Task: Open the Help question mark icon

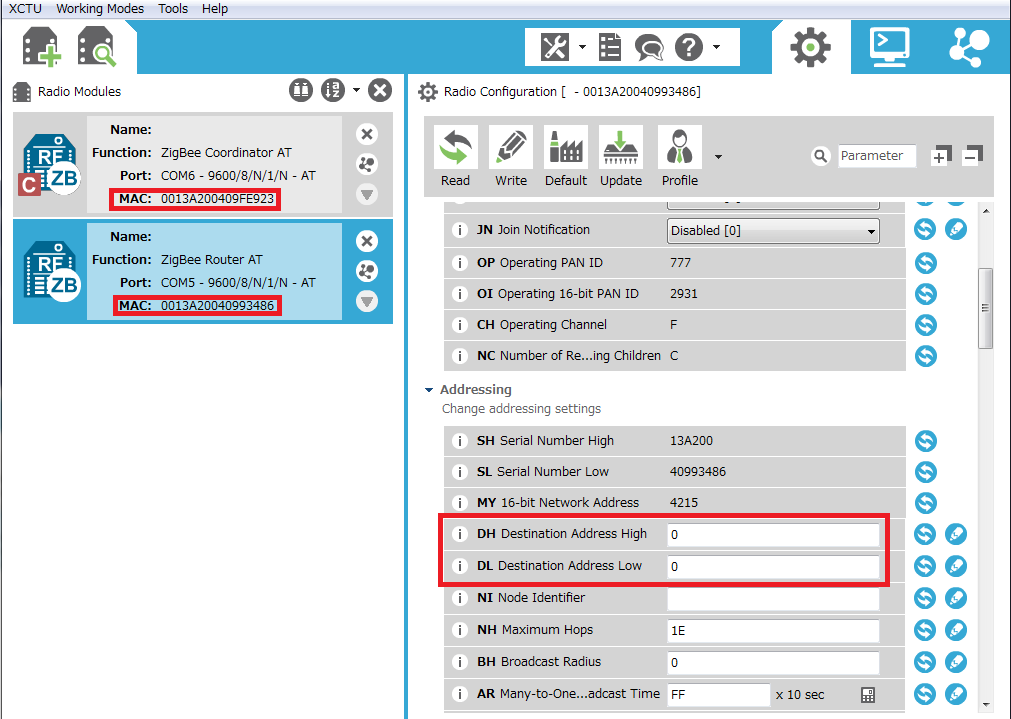Action: tap(689, 47)
